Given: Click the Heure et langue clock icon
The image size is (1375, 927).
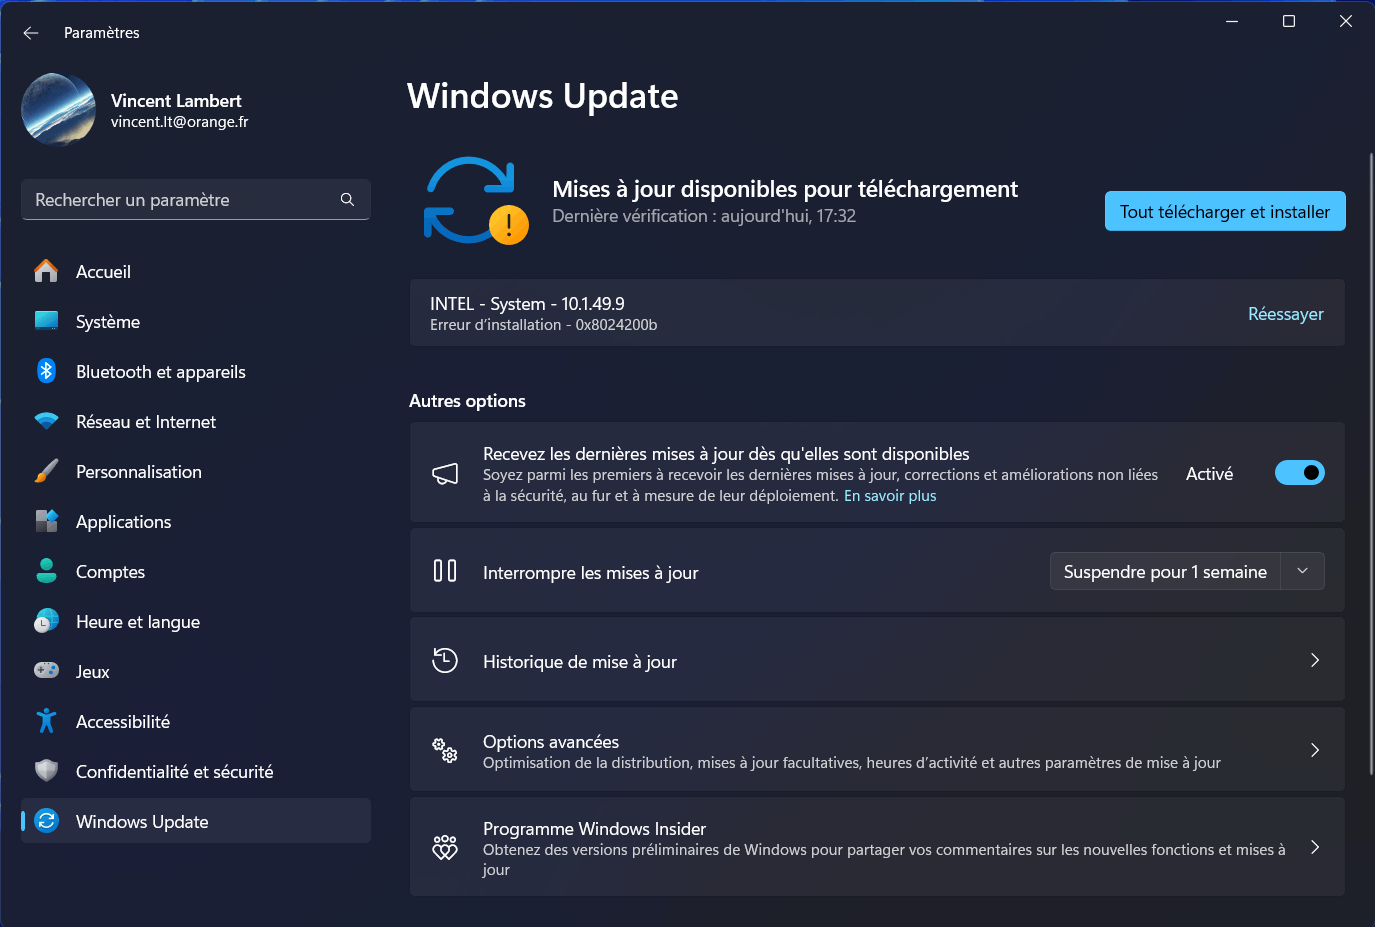Looking at the screenshot, I should [x=46, y=621].
